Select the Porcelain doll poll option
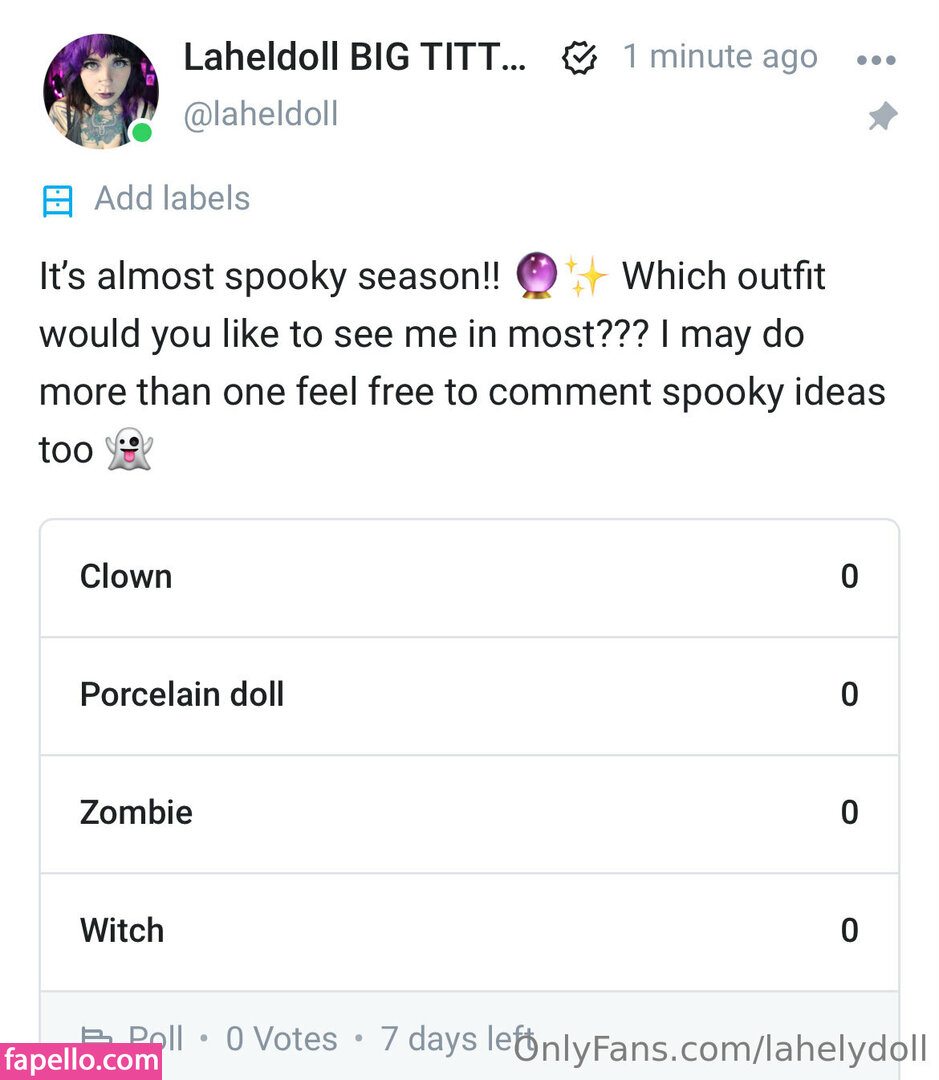The width and height of the screenshot is (939, 1080). 469,695
